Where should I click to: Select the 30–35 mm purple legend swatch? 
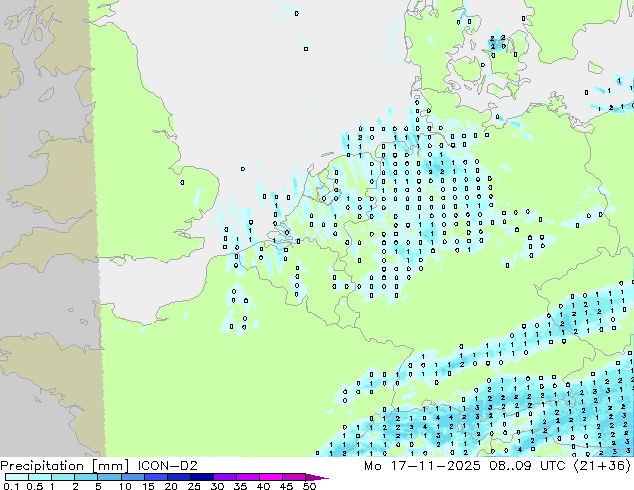tap(225, 477)
